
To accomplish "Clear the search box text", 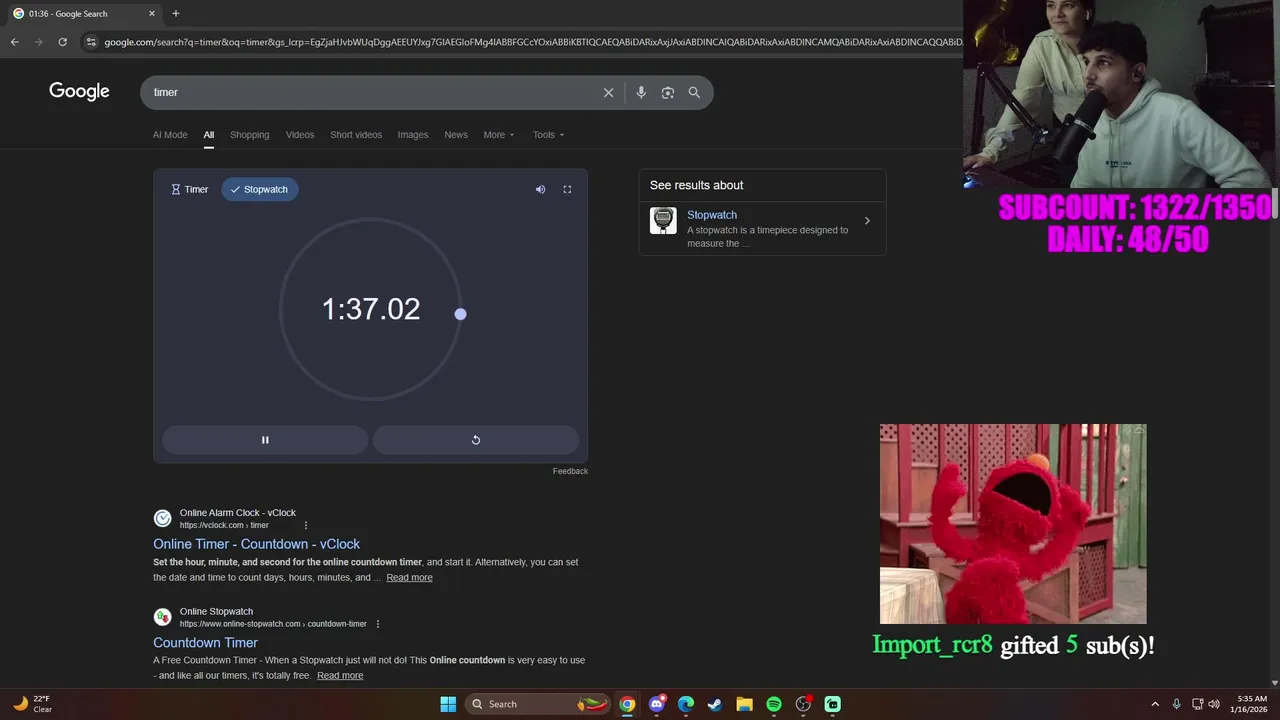I will point(608,92).
